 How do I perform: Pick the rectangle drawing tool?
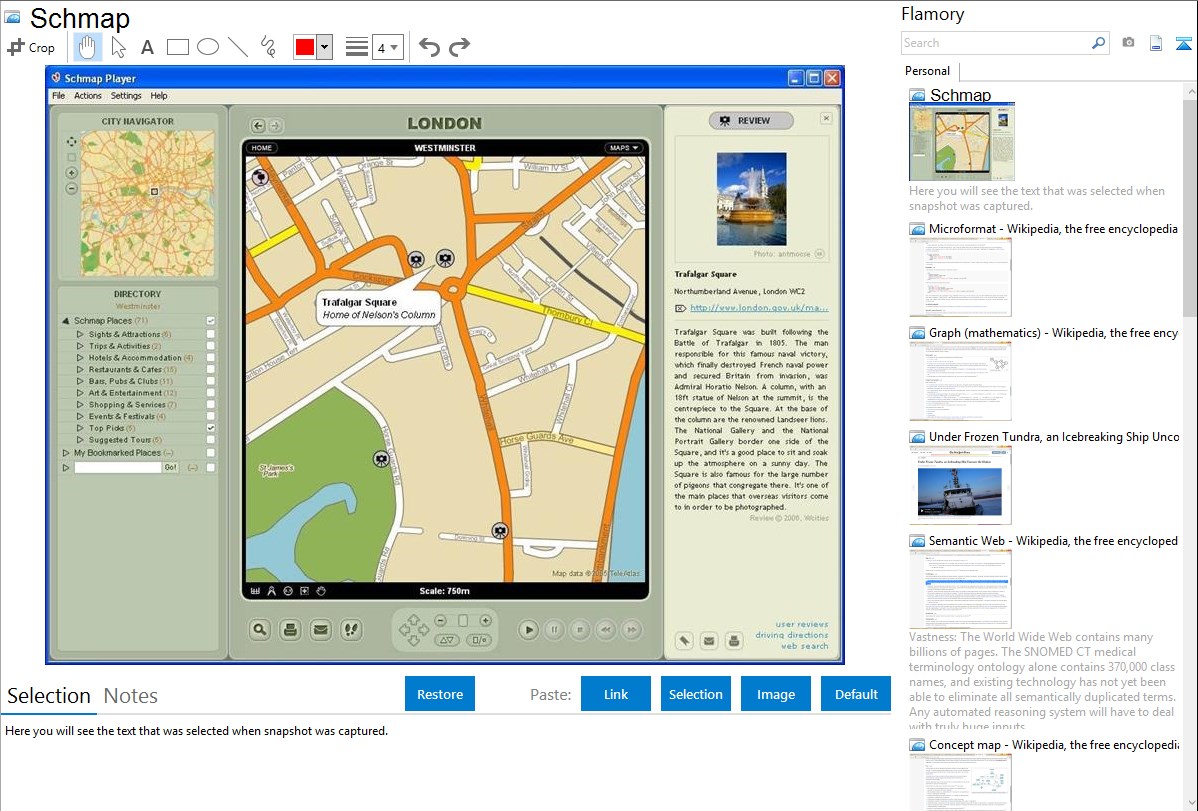click(177, 47)
